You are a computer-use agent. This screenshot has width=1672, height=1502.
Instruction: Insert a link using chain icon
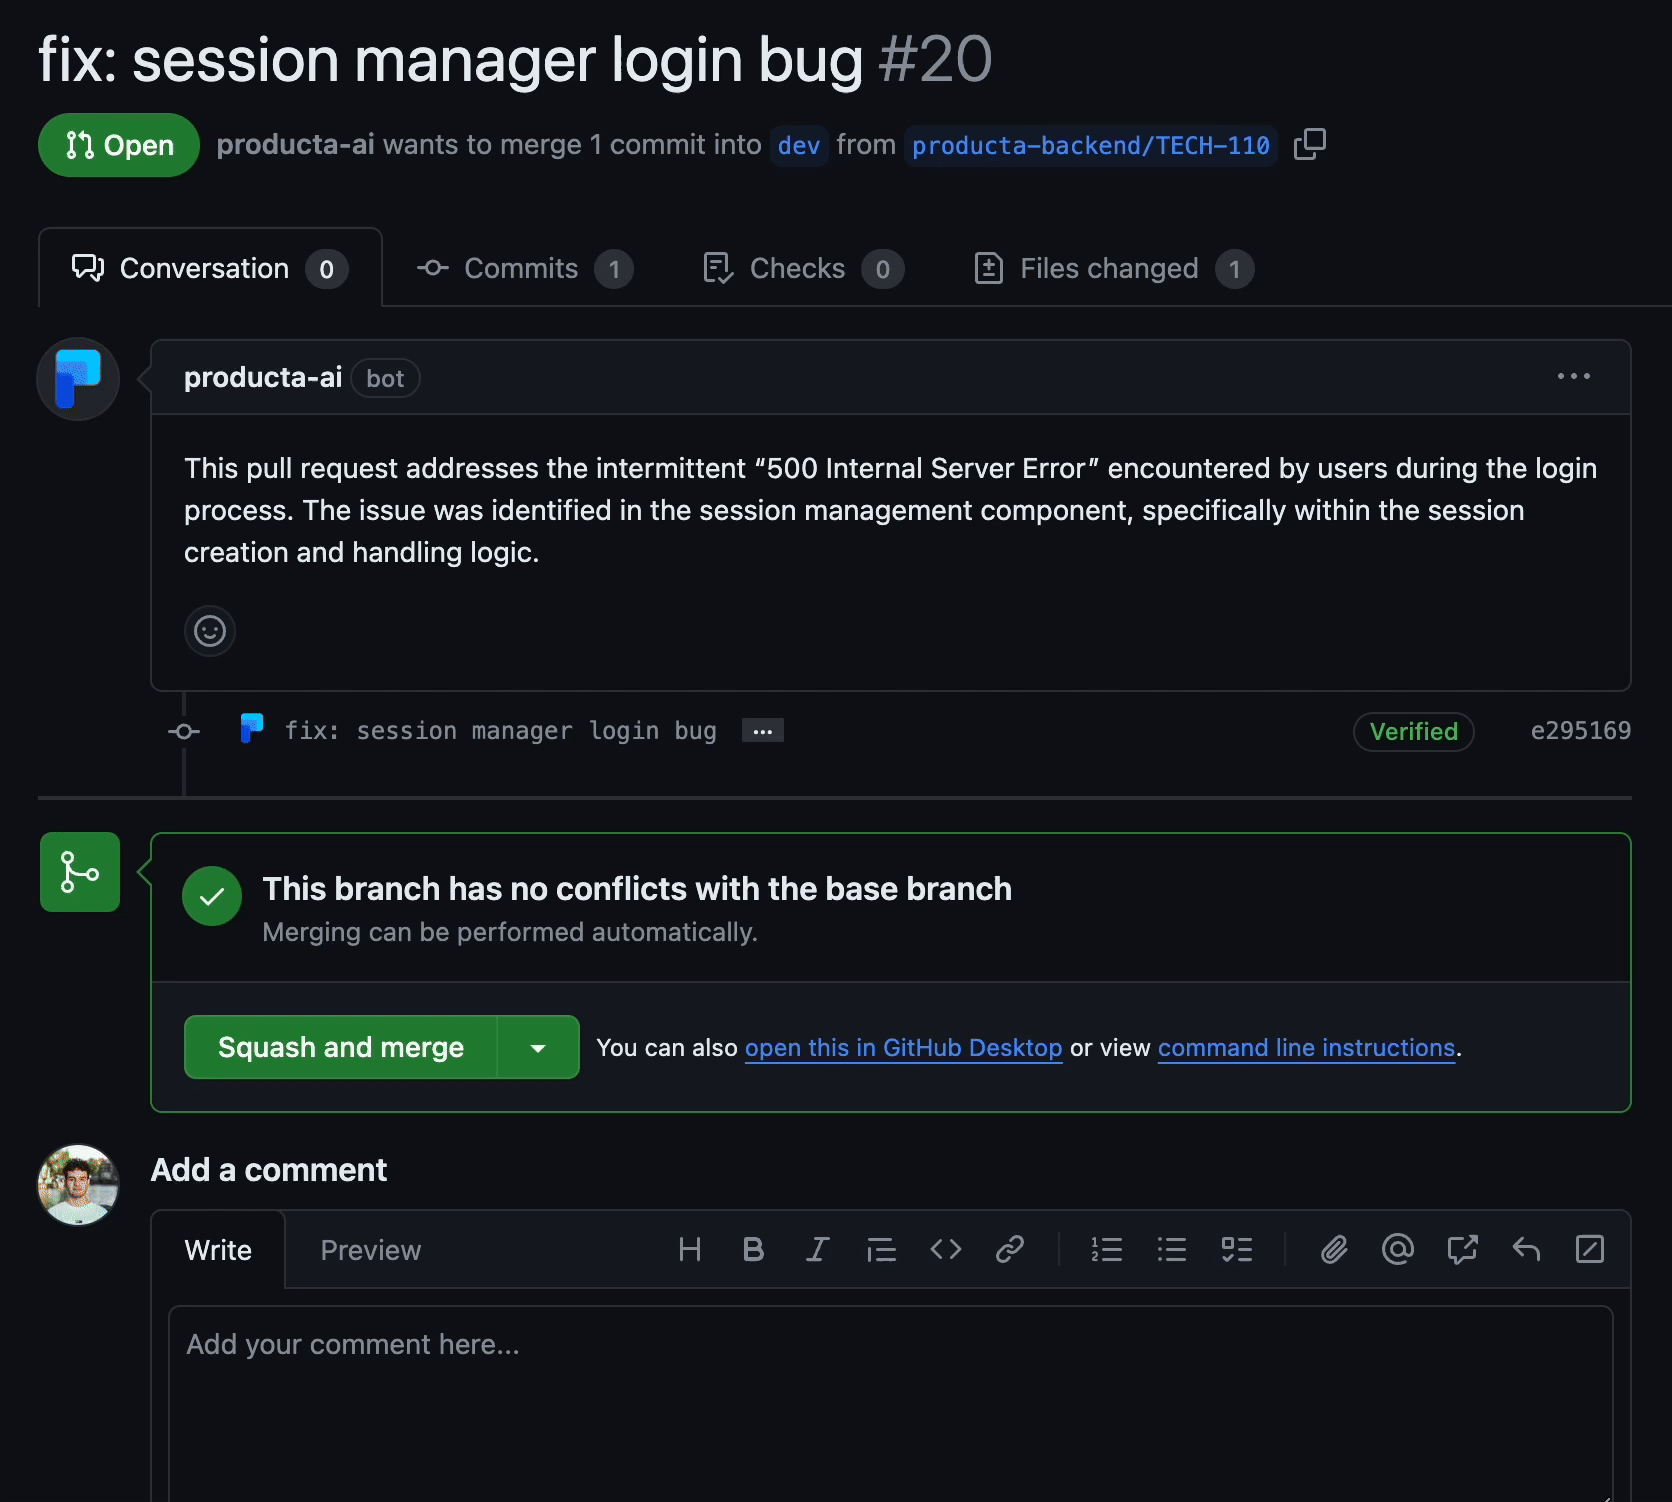[1009, 1249]
